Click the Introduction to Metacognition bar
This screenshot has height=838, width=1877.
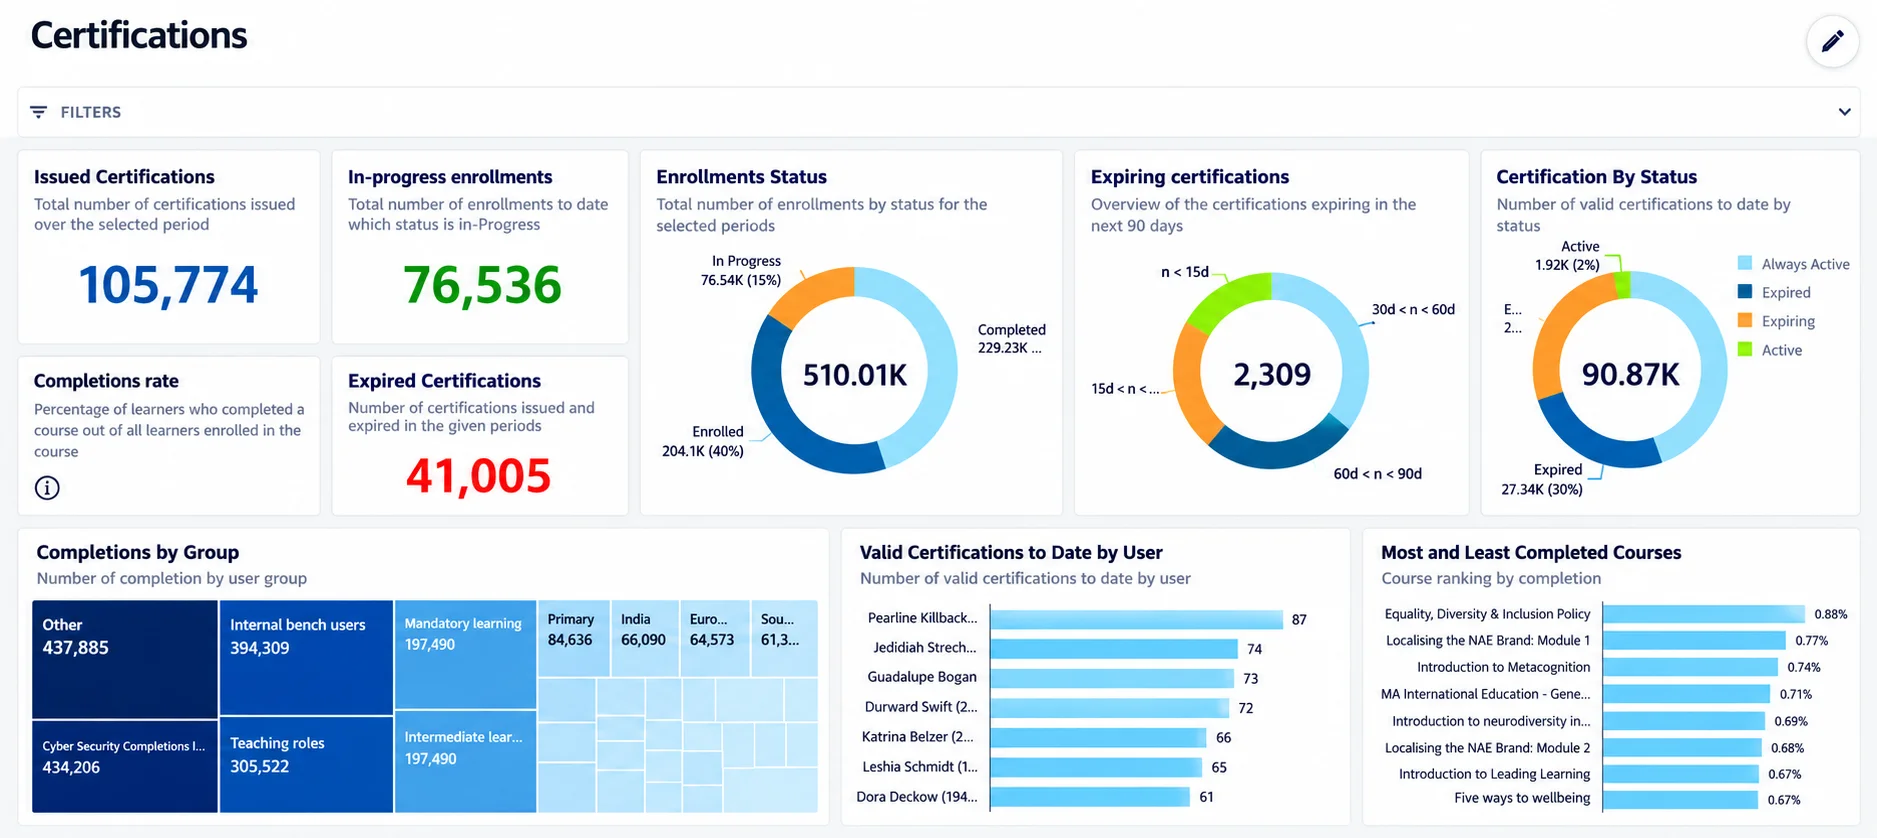click(x=1690, y=667)
